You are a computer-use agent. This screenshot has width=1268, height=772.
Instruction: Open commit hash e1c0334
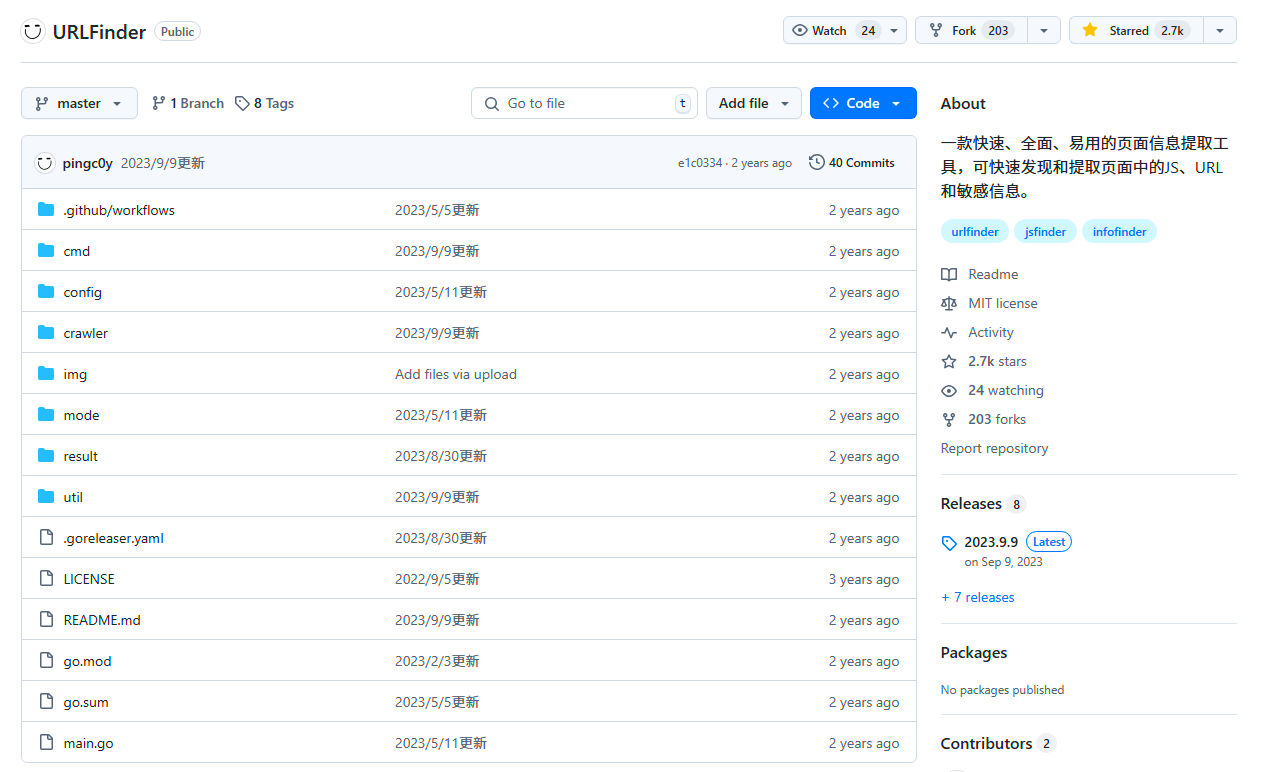click(700, 163)
